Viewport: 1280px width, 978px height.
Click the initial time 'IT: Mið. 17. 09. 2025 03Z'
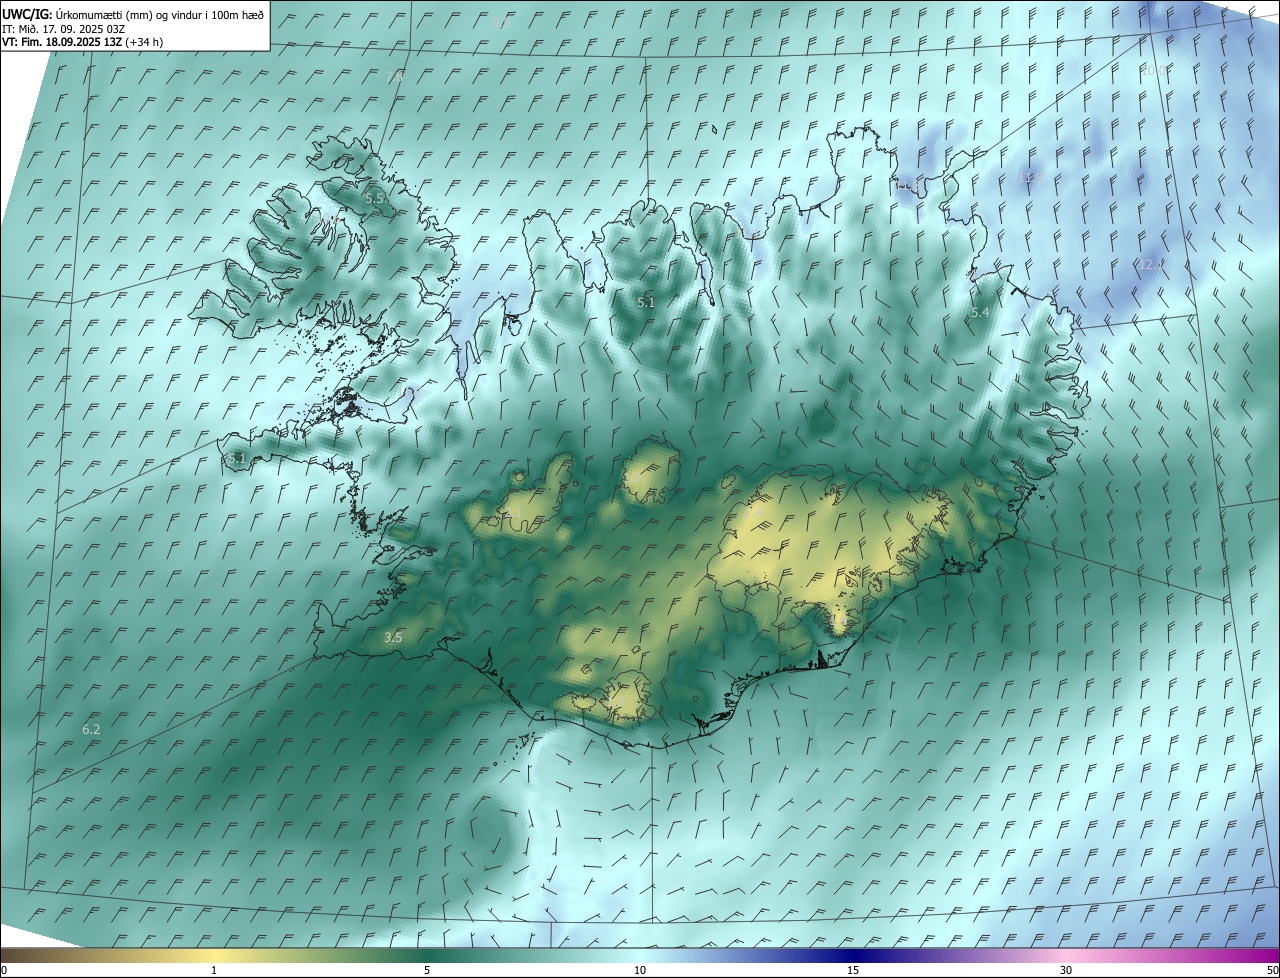pyautogui.click(x=63, y=29)
